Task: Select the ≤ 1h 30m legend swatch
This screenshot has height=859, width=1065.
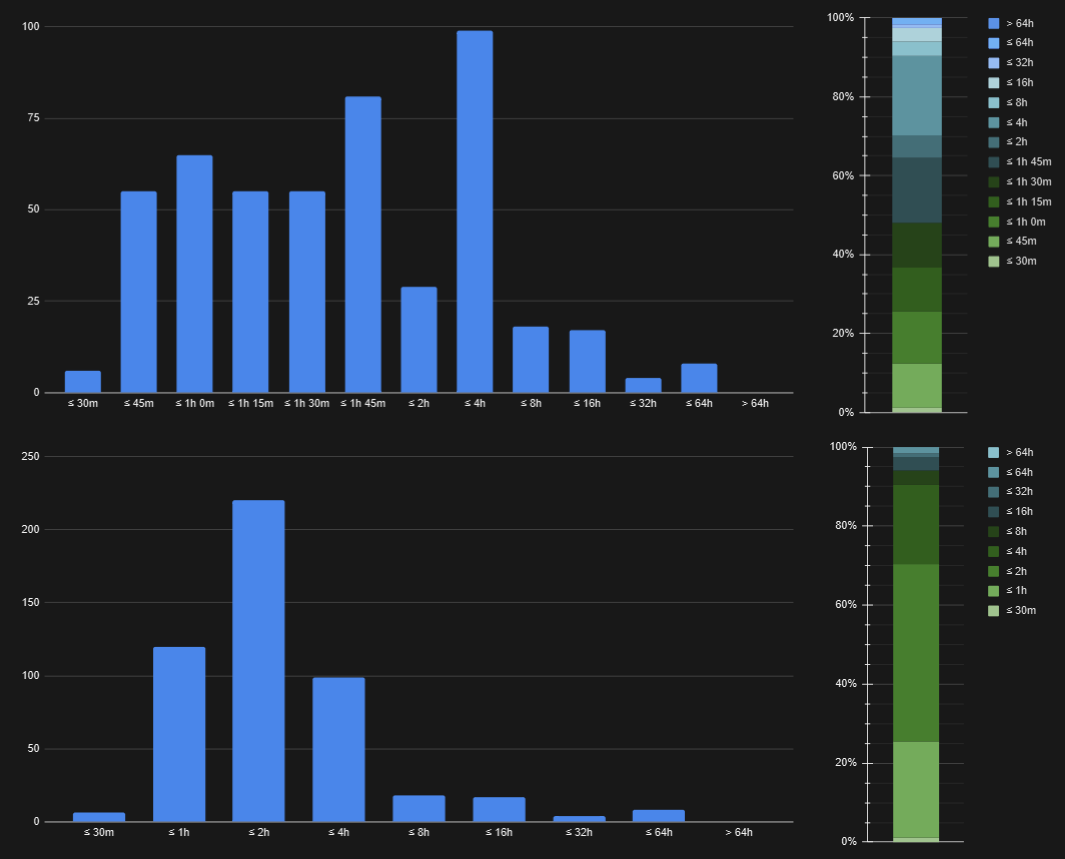Action: tap(994, 182)
